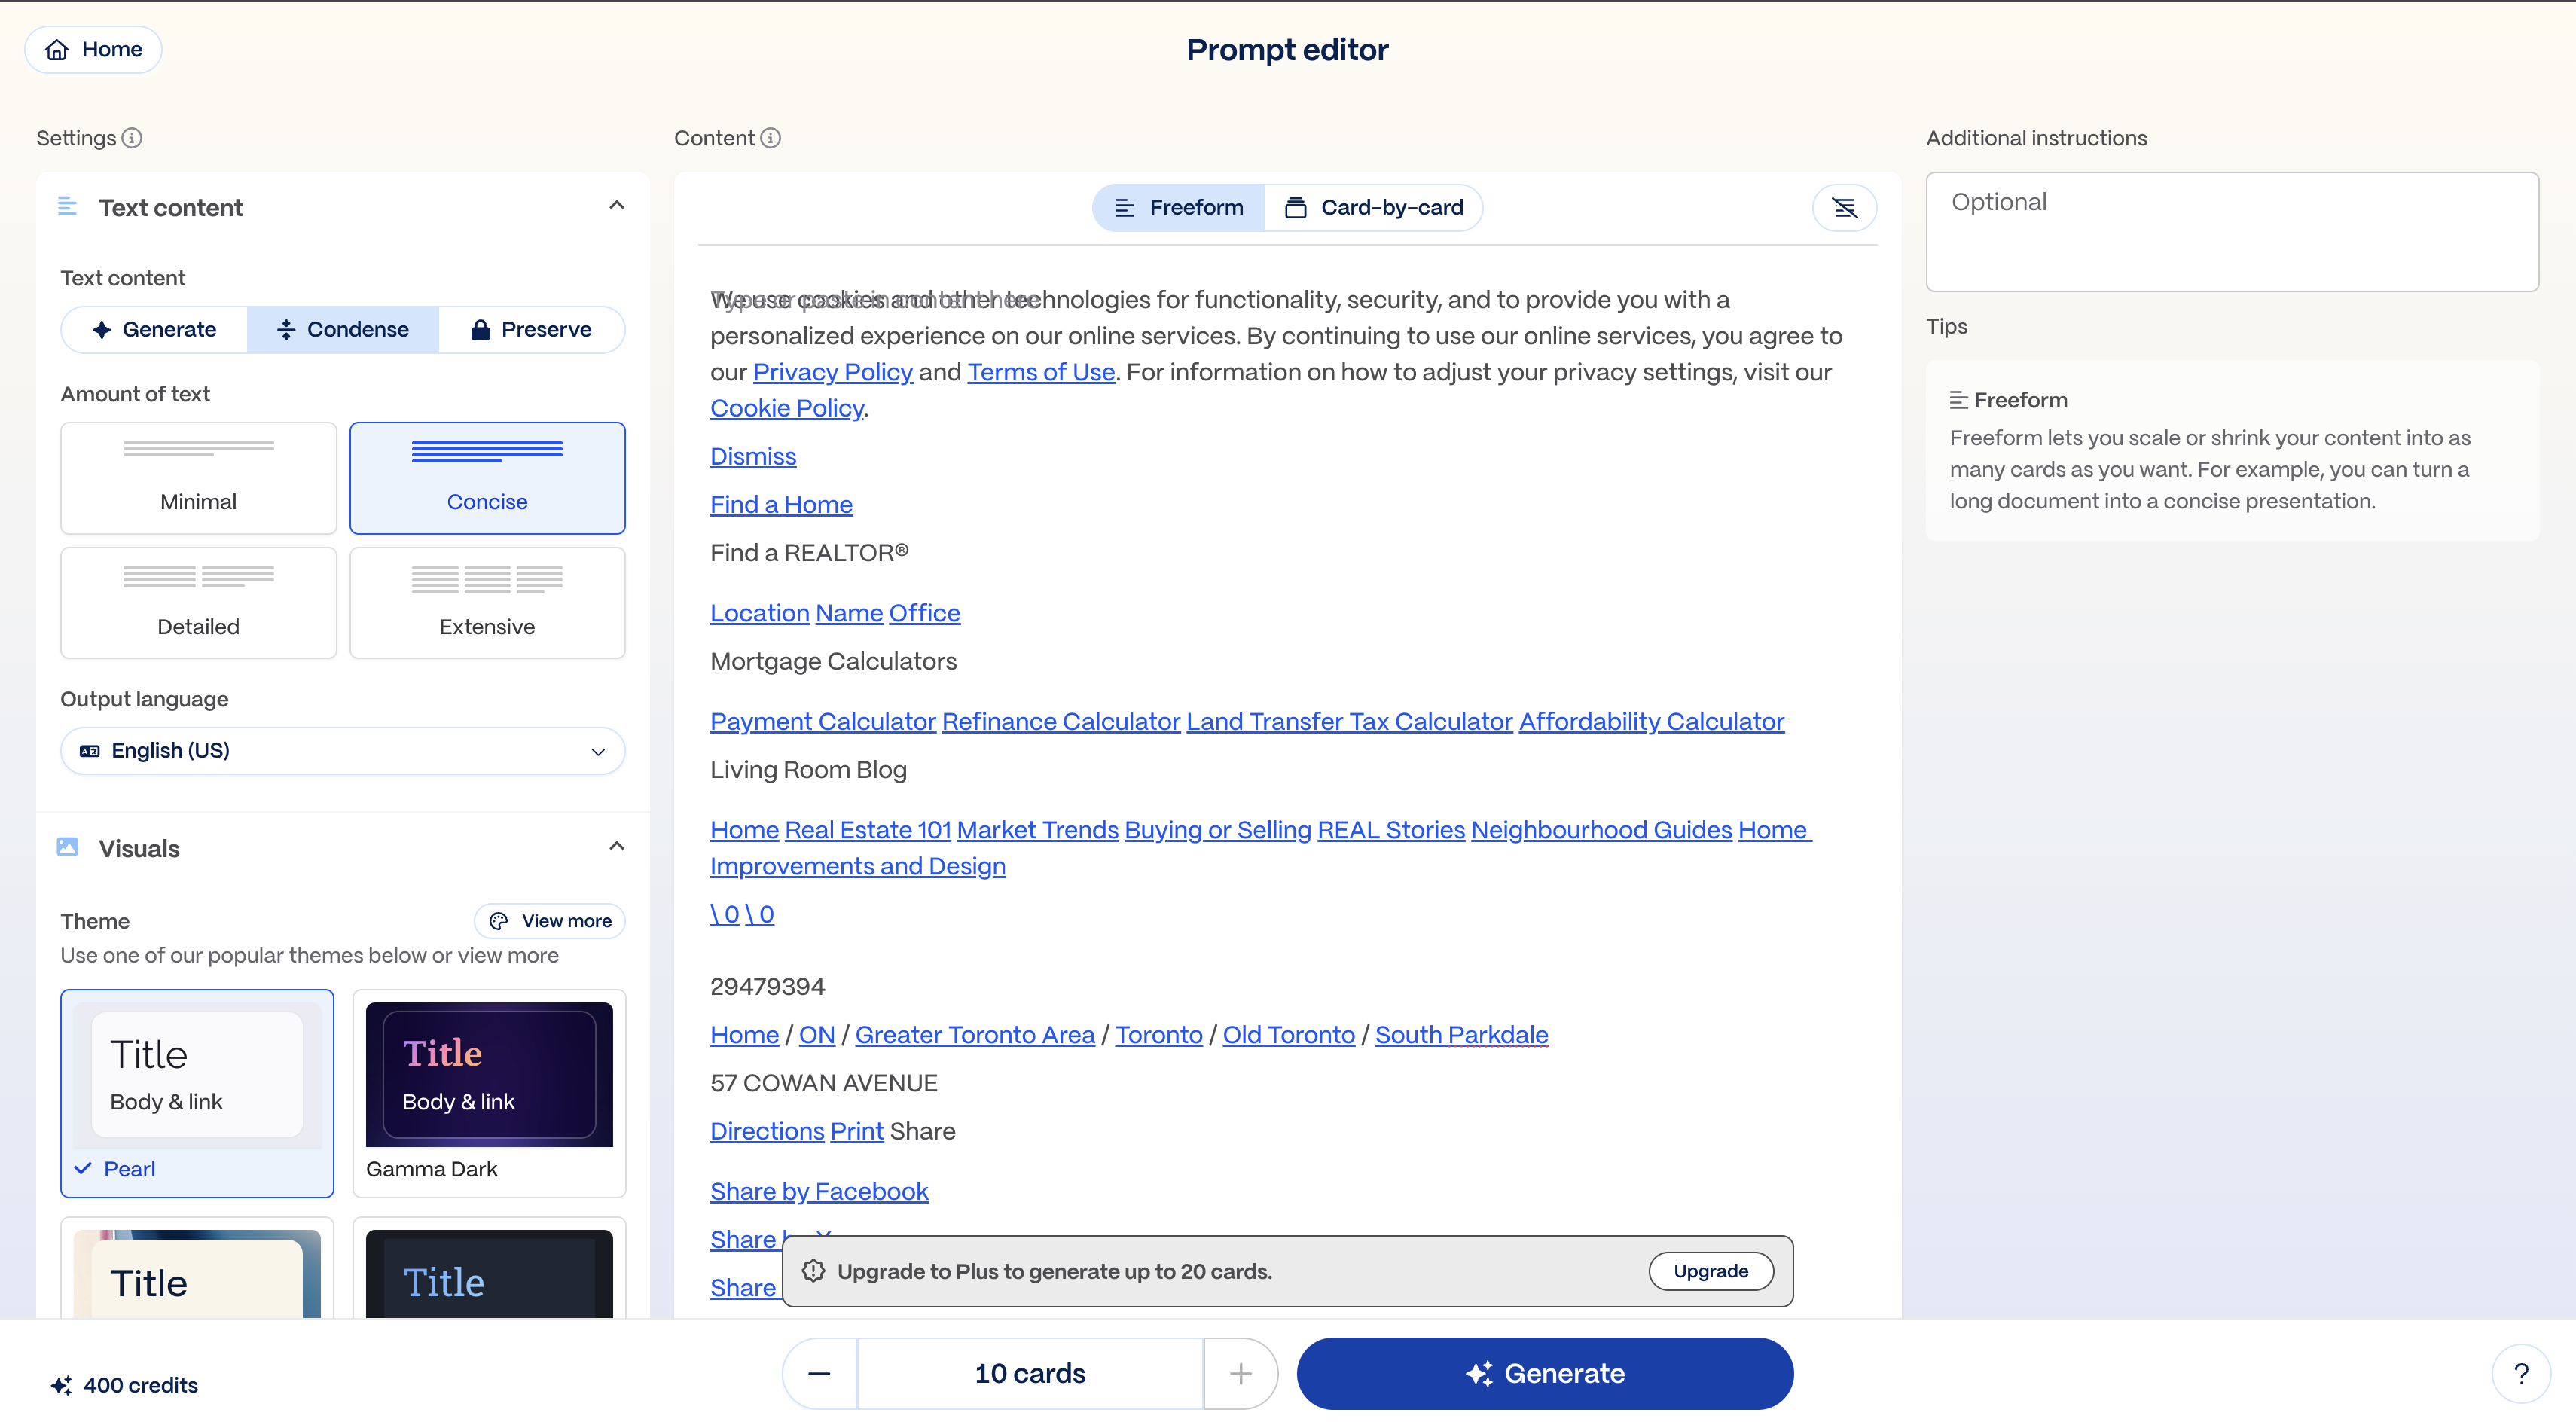Switch to Card-by-card tab
The image size is (2576, 1428).
[1374, 207]
